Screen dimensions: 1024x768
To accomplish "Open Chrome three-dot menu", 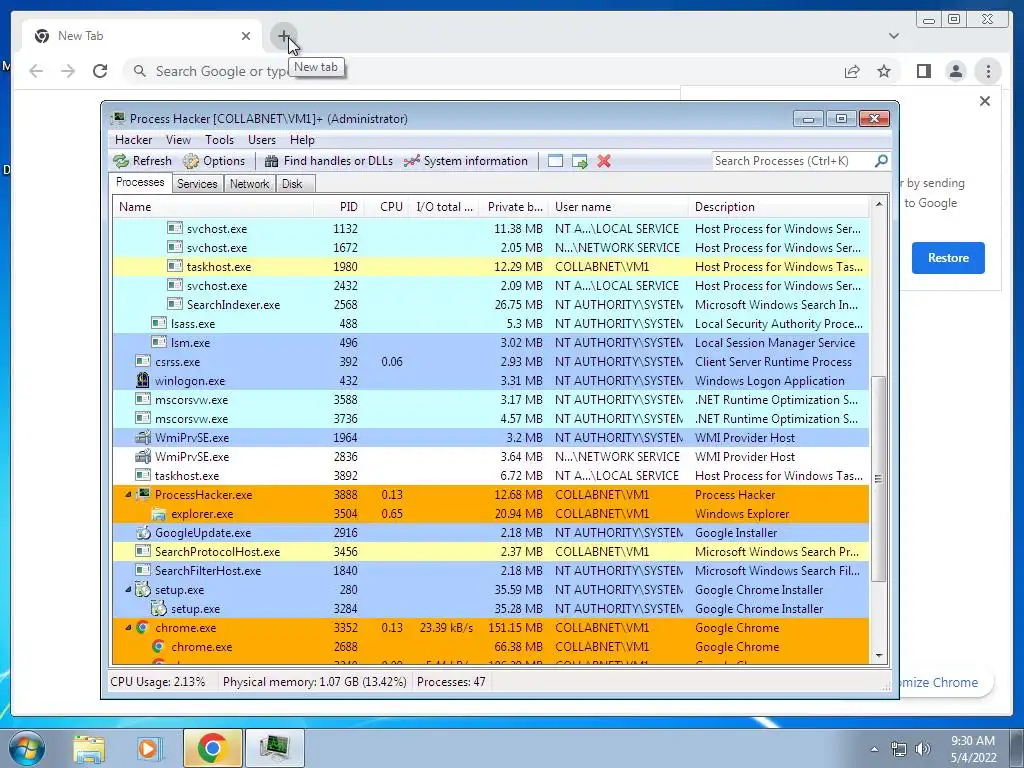I will (x=988, y=71).
